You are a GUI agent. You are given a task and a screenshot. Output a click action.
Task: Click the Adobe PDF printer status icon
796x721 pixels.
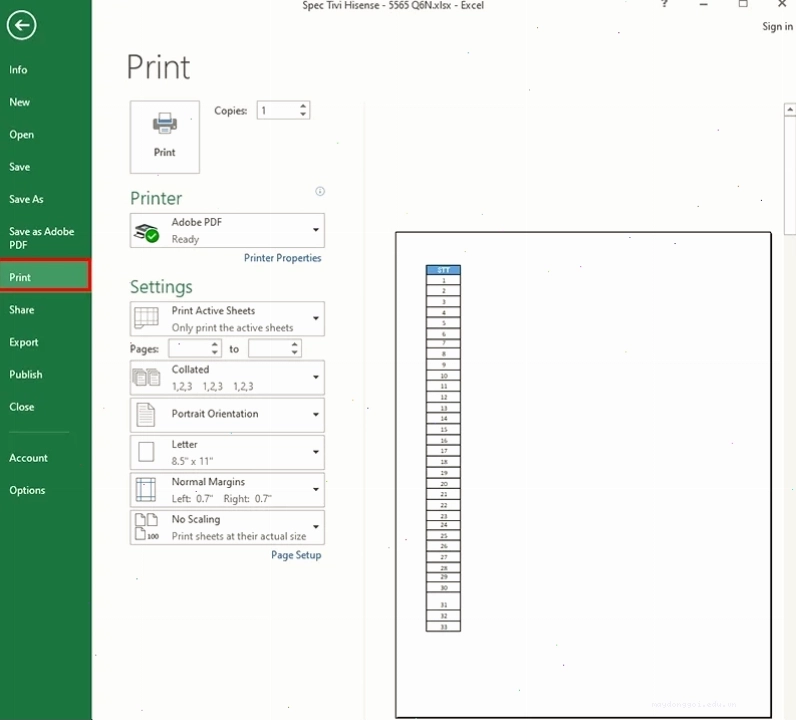coord(146,233)
